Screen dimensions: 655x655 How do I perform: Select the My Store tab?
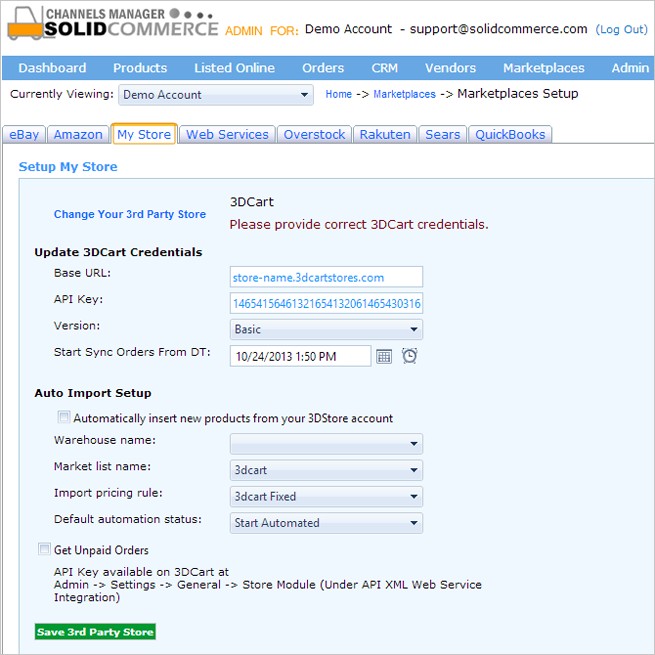tap(144, 134)
